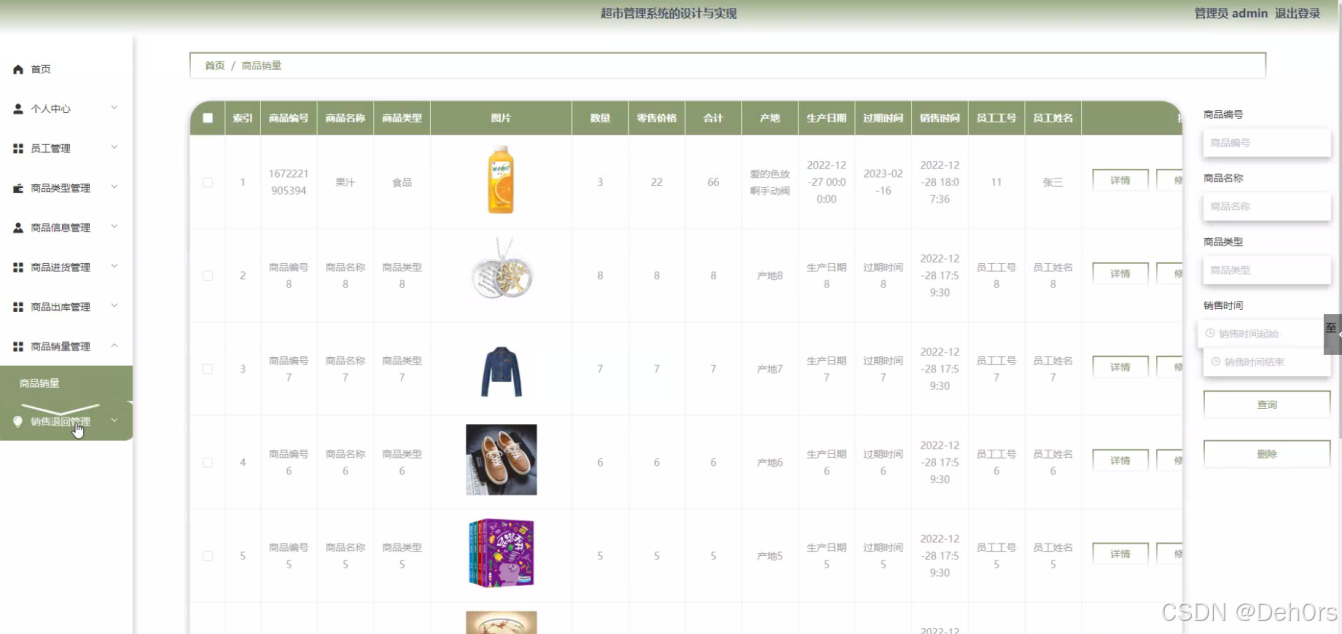Expand the 个人中心 menu chevron

point(114,107)
